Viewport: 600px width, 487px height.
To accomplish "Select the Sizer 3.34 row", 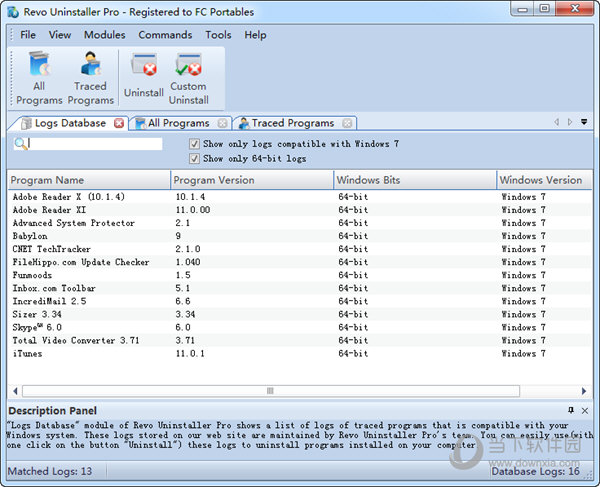I will pos(300,314).
